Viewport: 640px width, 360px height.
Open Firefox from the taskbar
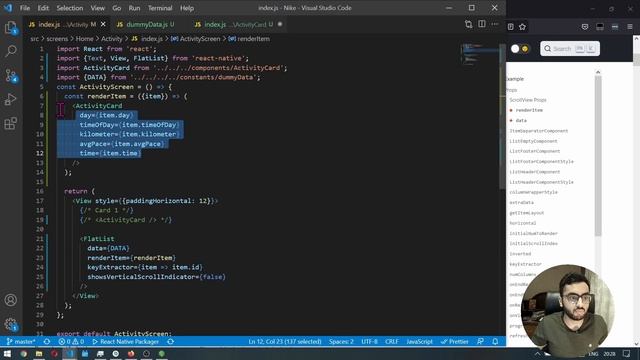coord(131,354)
